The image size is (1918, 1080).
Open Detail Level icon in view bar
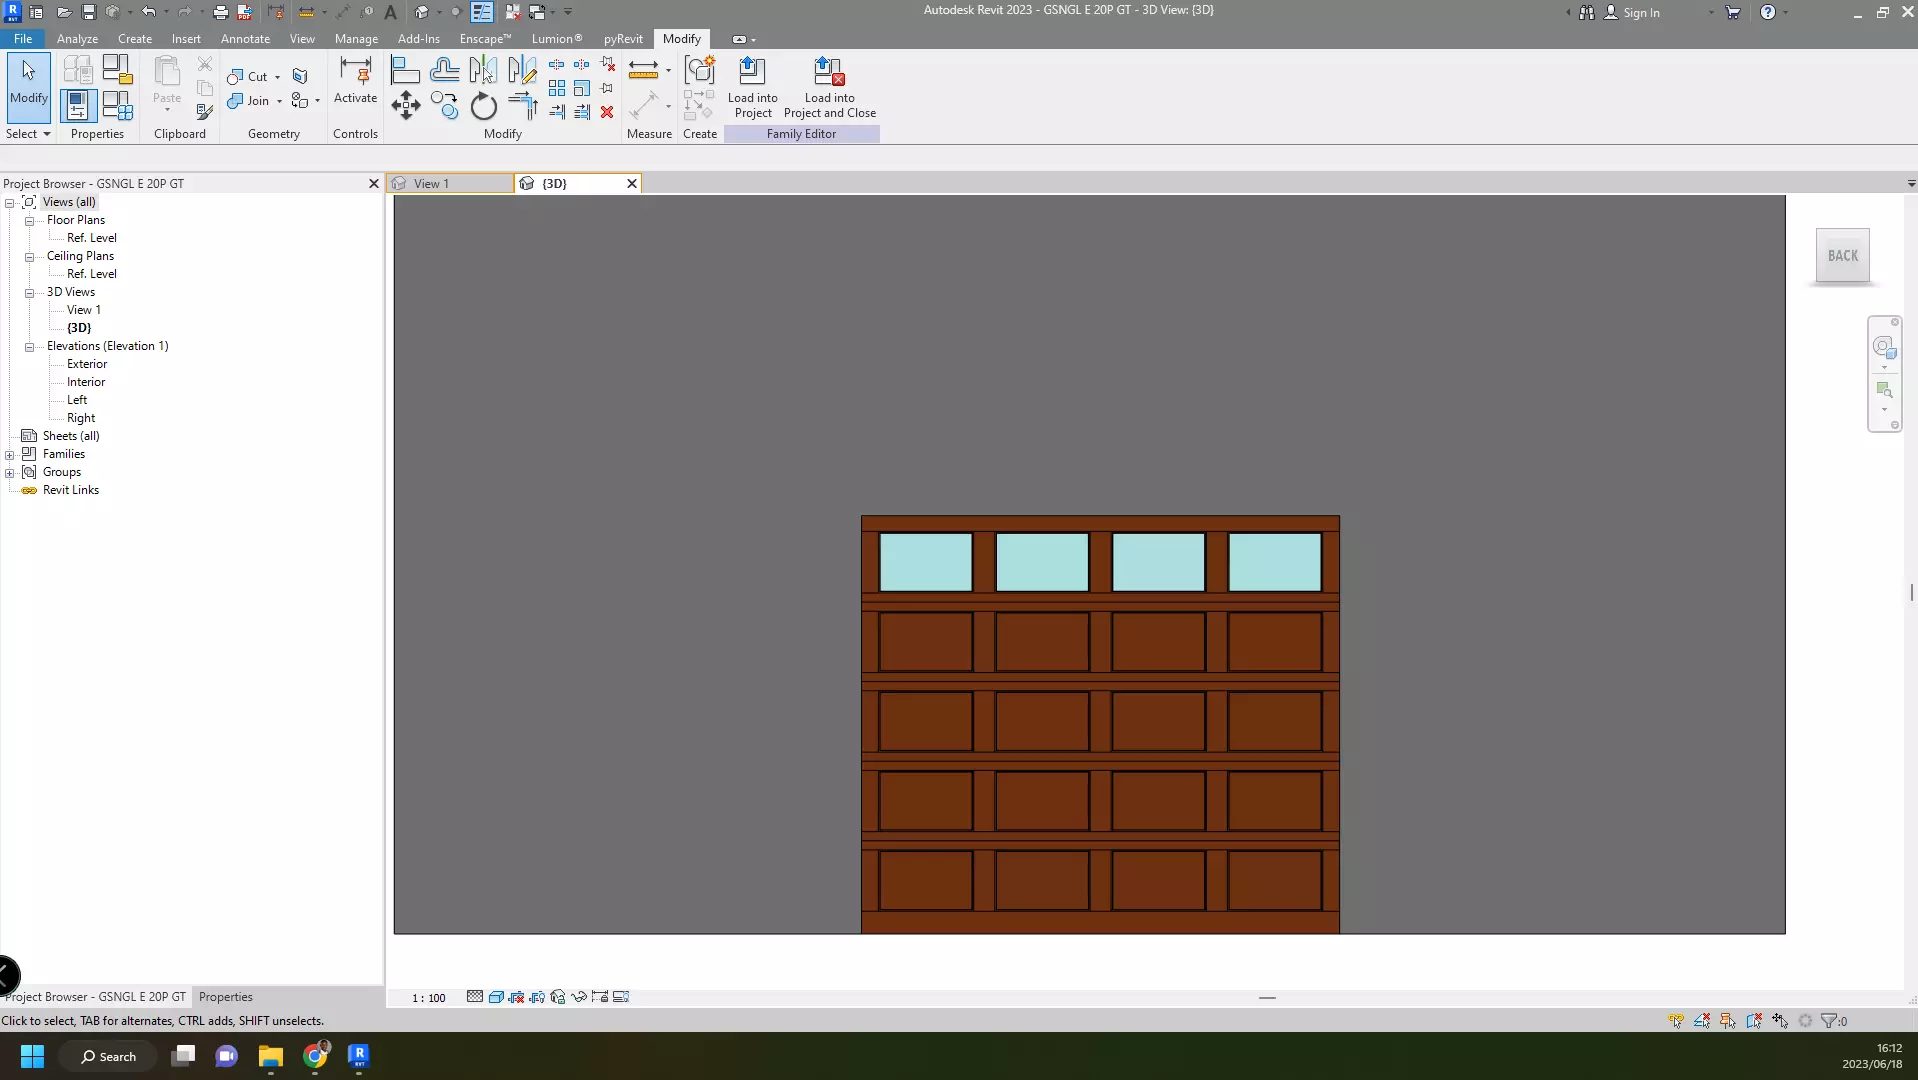475,997
